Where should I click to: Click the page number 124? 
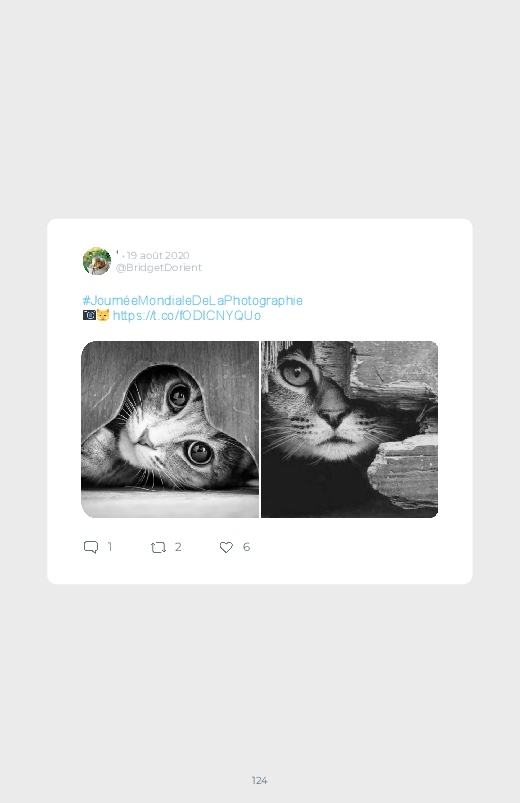[259, 780]
